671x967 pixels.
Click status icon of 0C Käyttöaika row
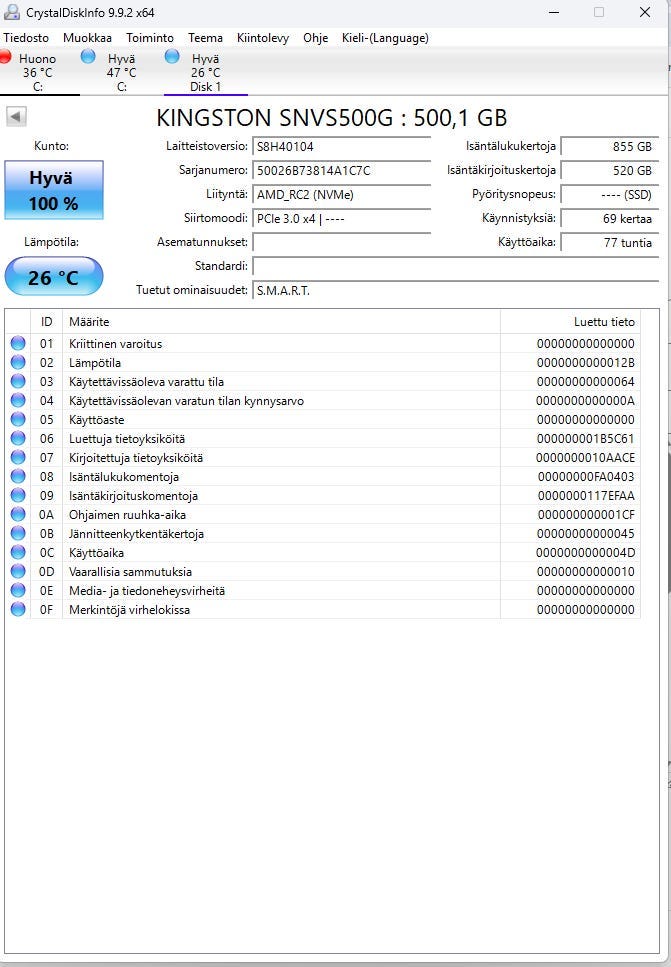click(18, 553)
